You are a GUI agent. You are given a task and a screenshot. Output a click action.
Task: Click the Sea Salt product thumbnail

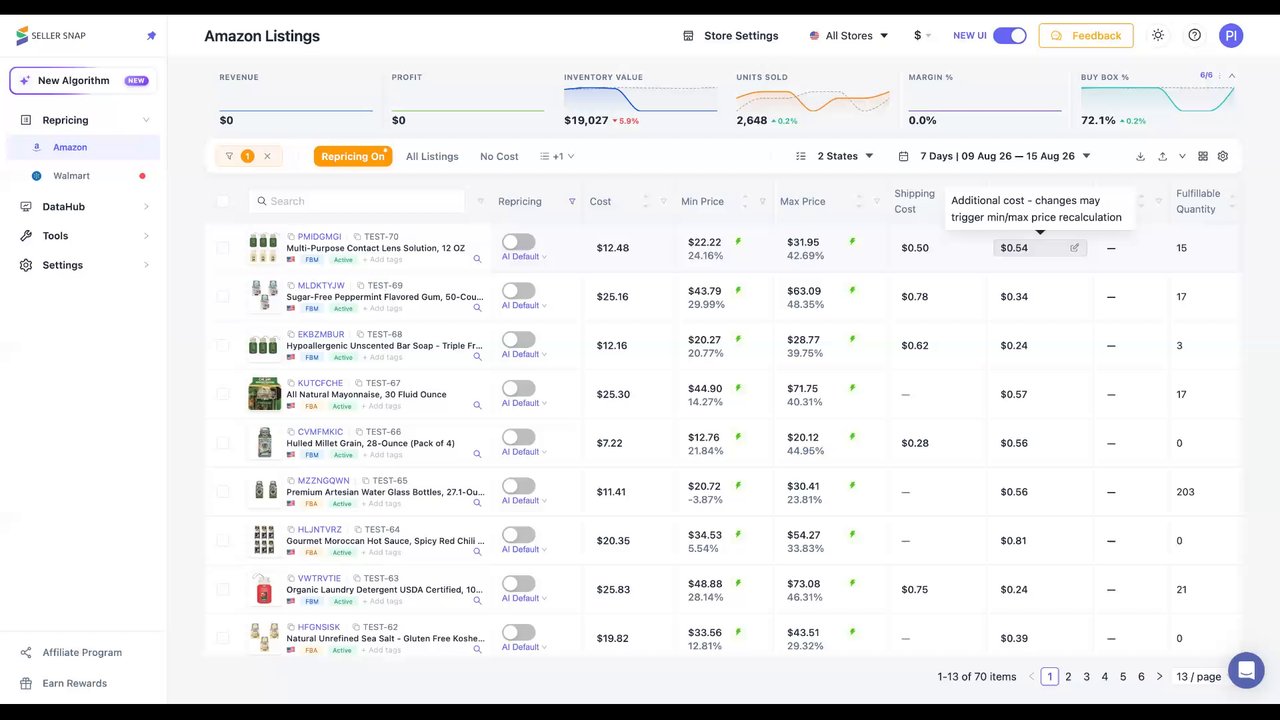coord(264,638)
